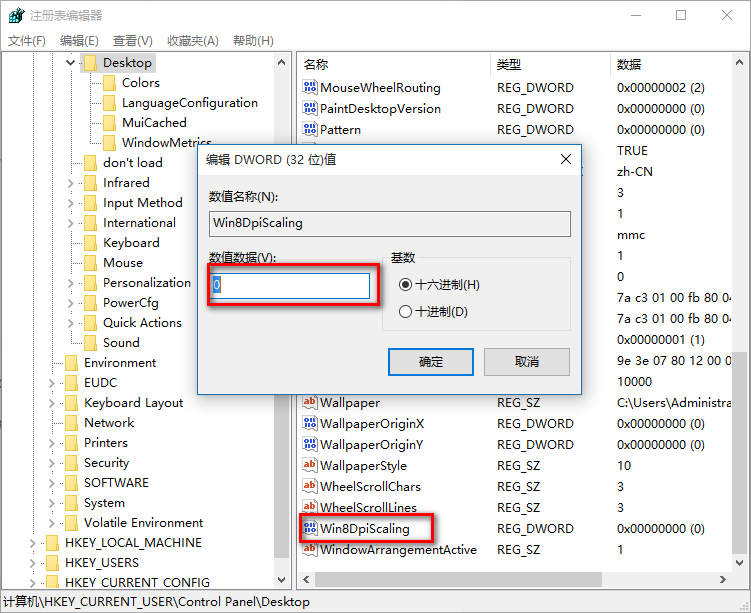Collapse the Desktop tree node
Viewport: 751px width, 613px height.
(x=70, y=63)
